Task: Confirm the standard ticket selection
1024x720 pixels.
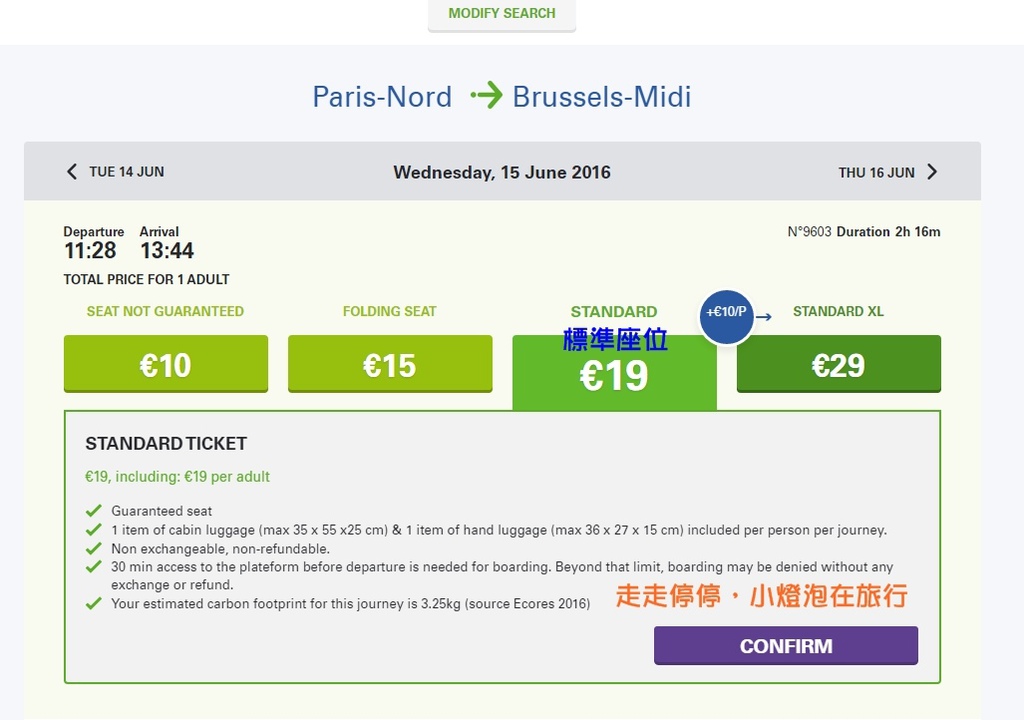Action: 786,646
